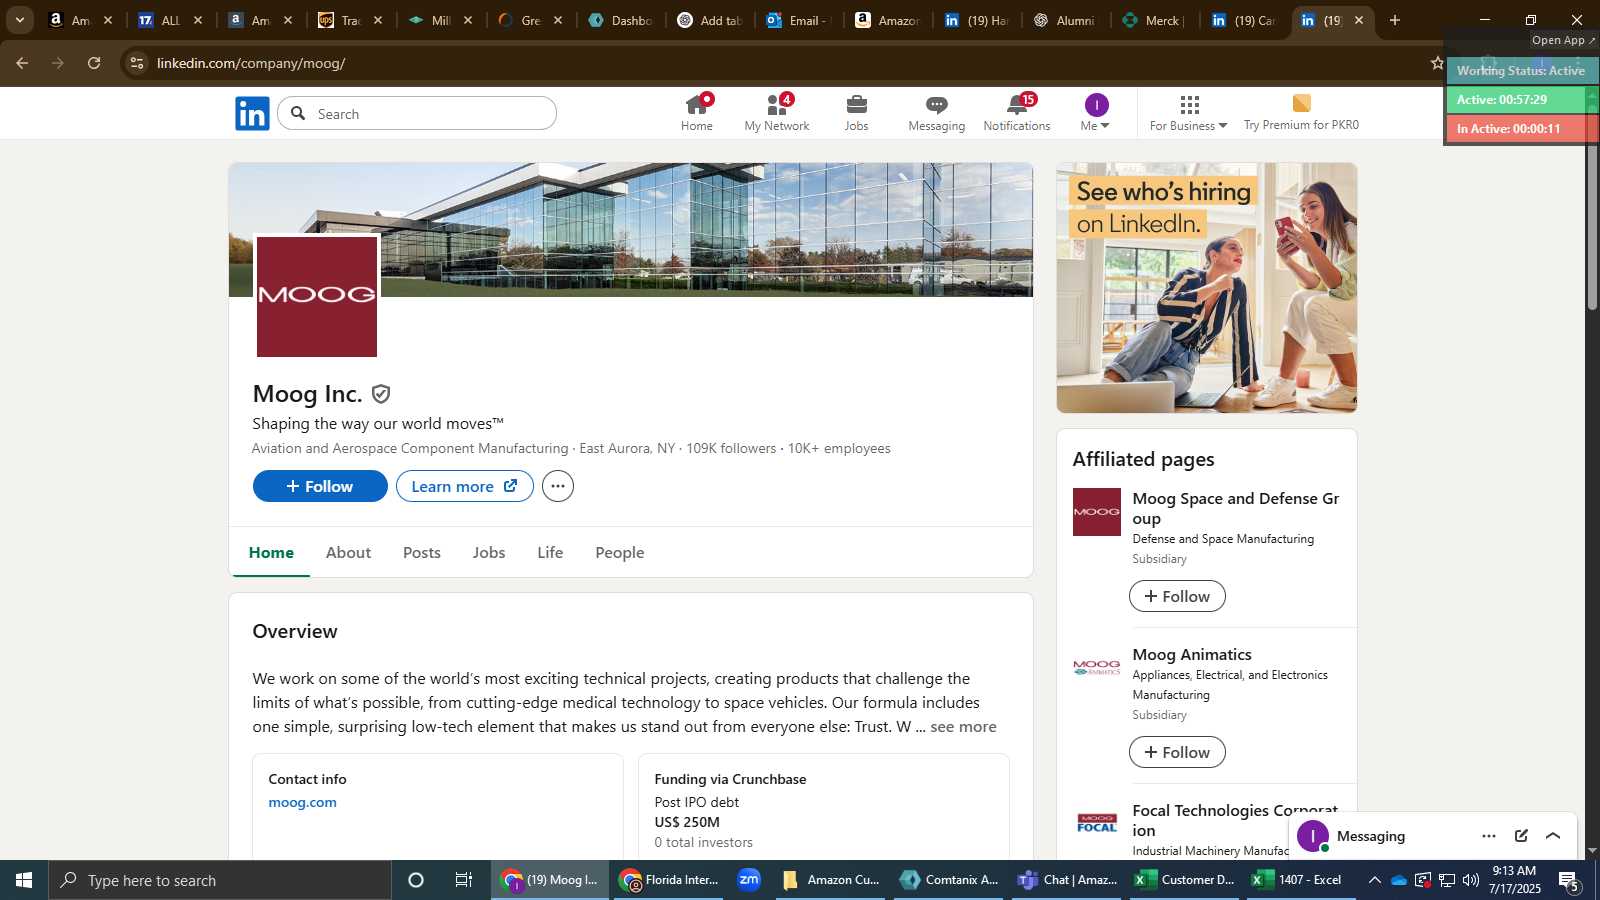This screenshot has width=1600, height=900.
Task: Open messaging overlay options ellipsis
Action: (x=1489, y=836)
